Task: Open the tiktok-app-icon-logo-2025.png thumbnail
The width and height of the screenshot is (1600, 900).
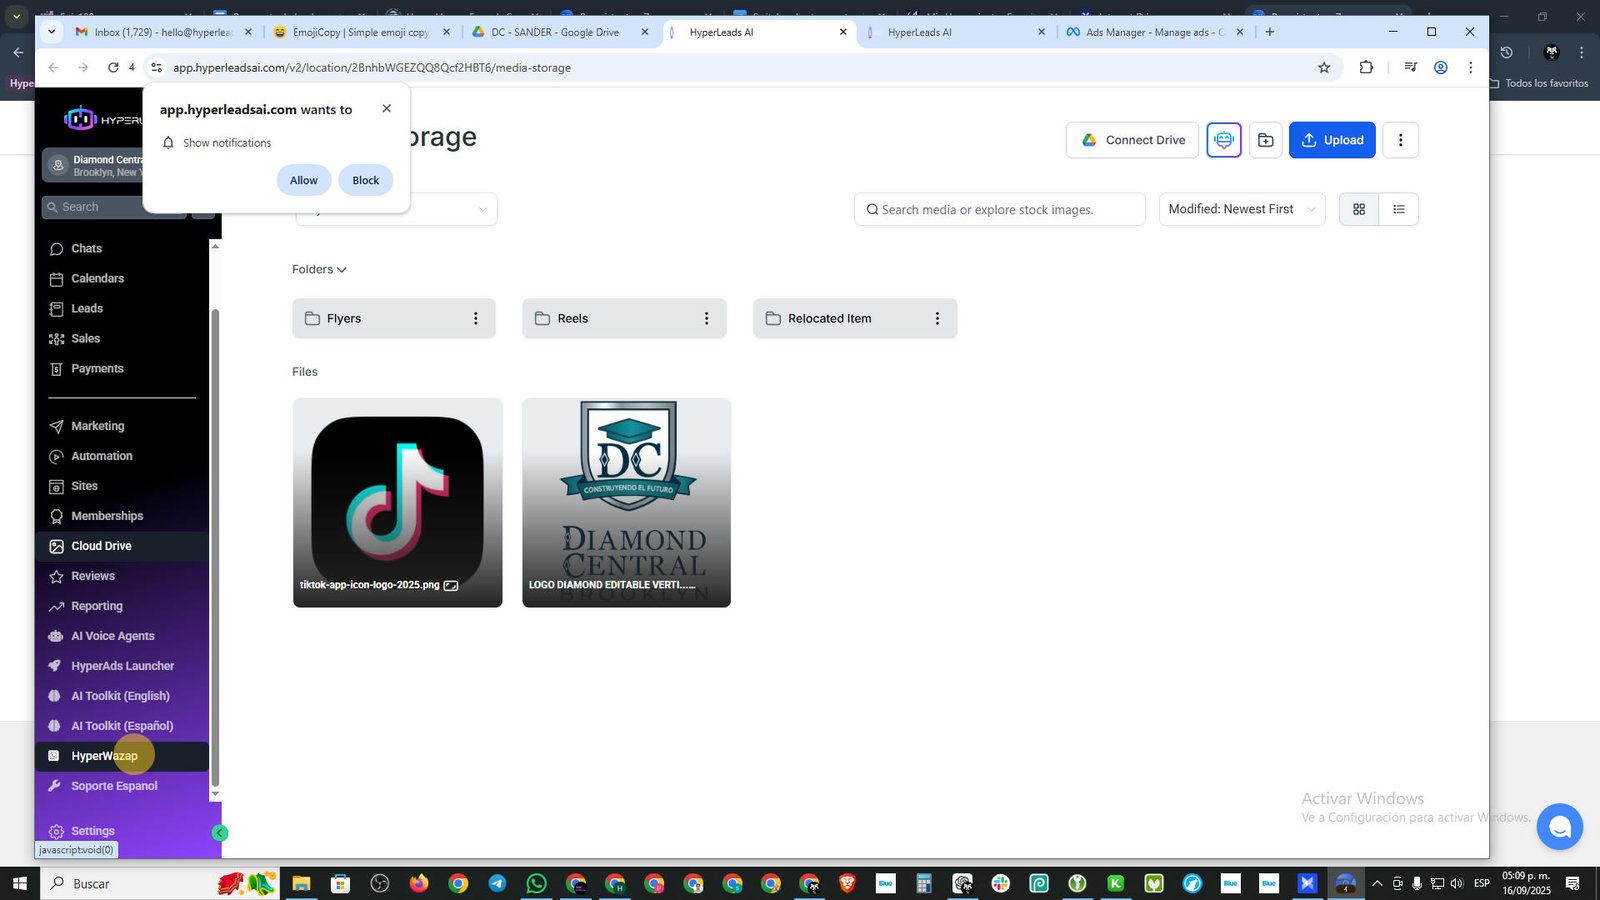Action: (x=398, y=502)
